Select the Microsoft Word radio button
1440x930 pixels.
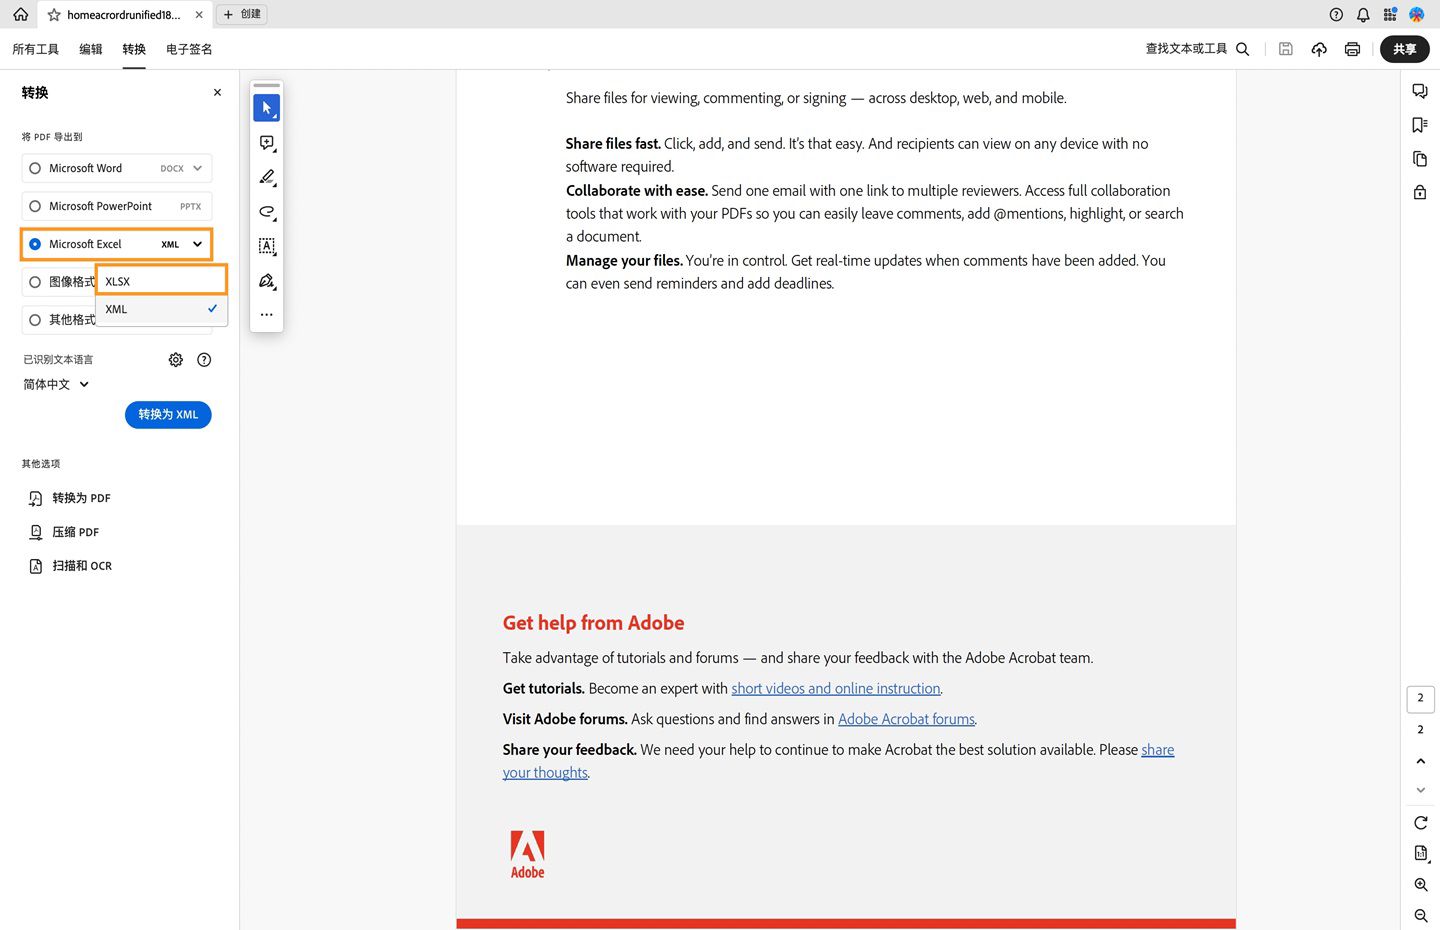pos(35,168)
